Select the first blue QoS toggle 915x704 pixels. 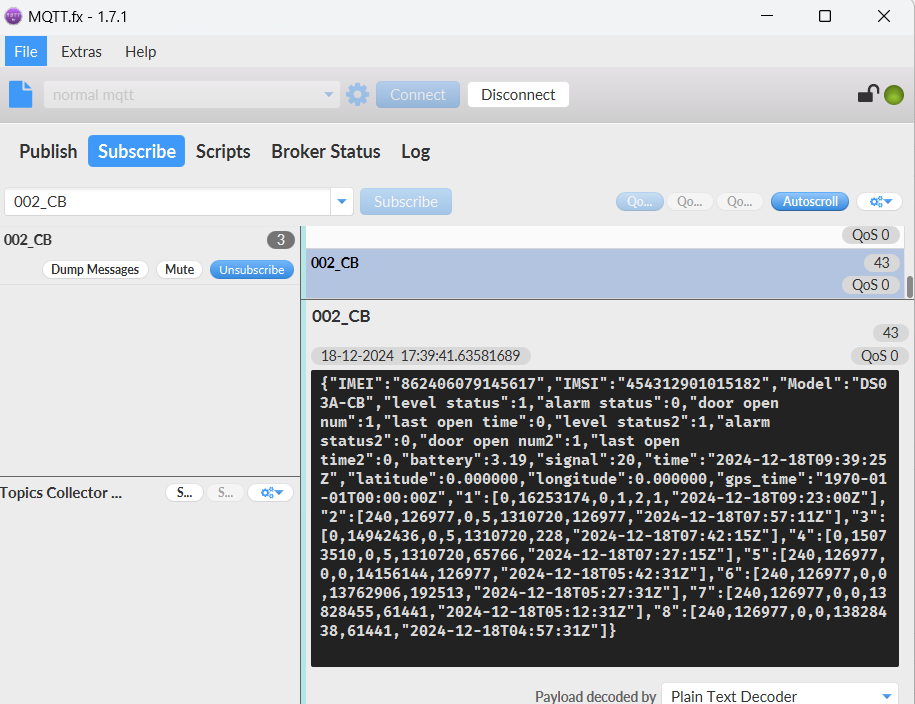tap(640, 201)
